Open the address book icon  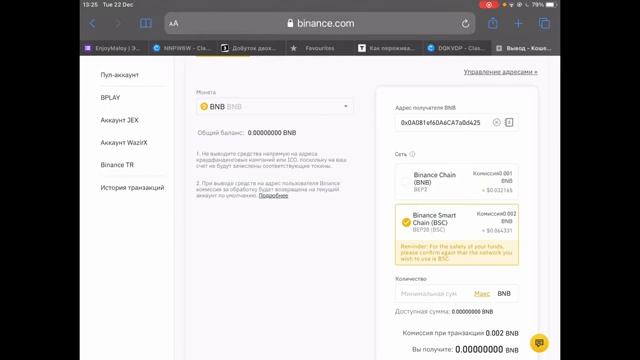pos(509,122)
